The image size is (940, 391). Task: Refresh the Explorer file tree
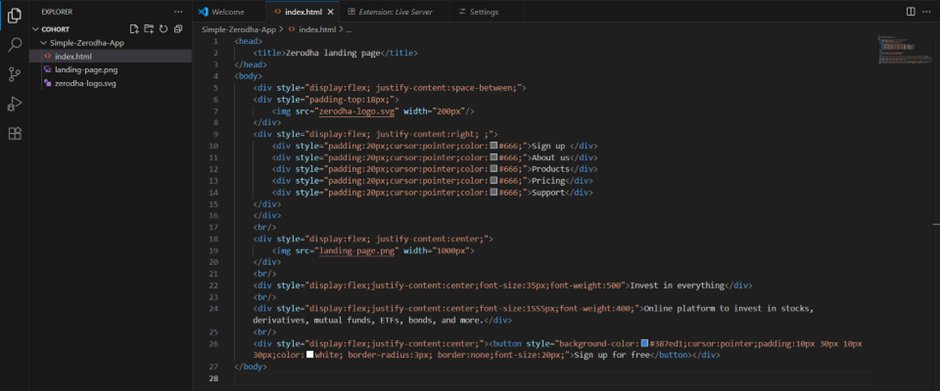(163, 29)
